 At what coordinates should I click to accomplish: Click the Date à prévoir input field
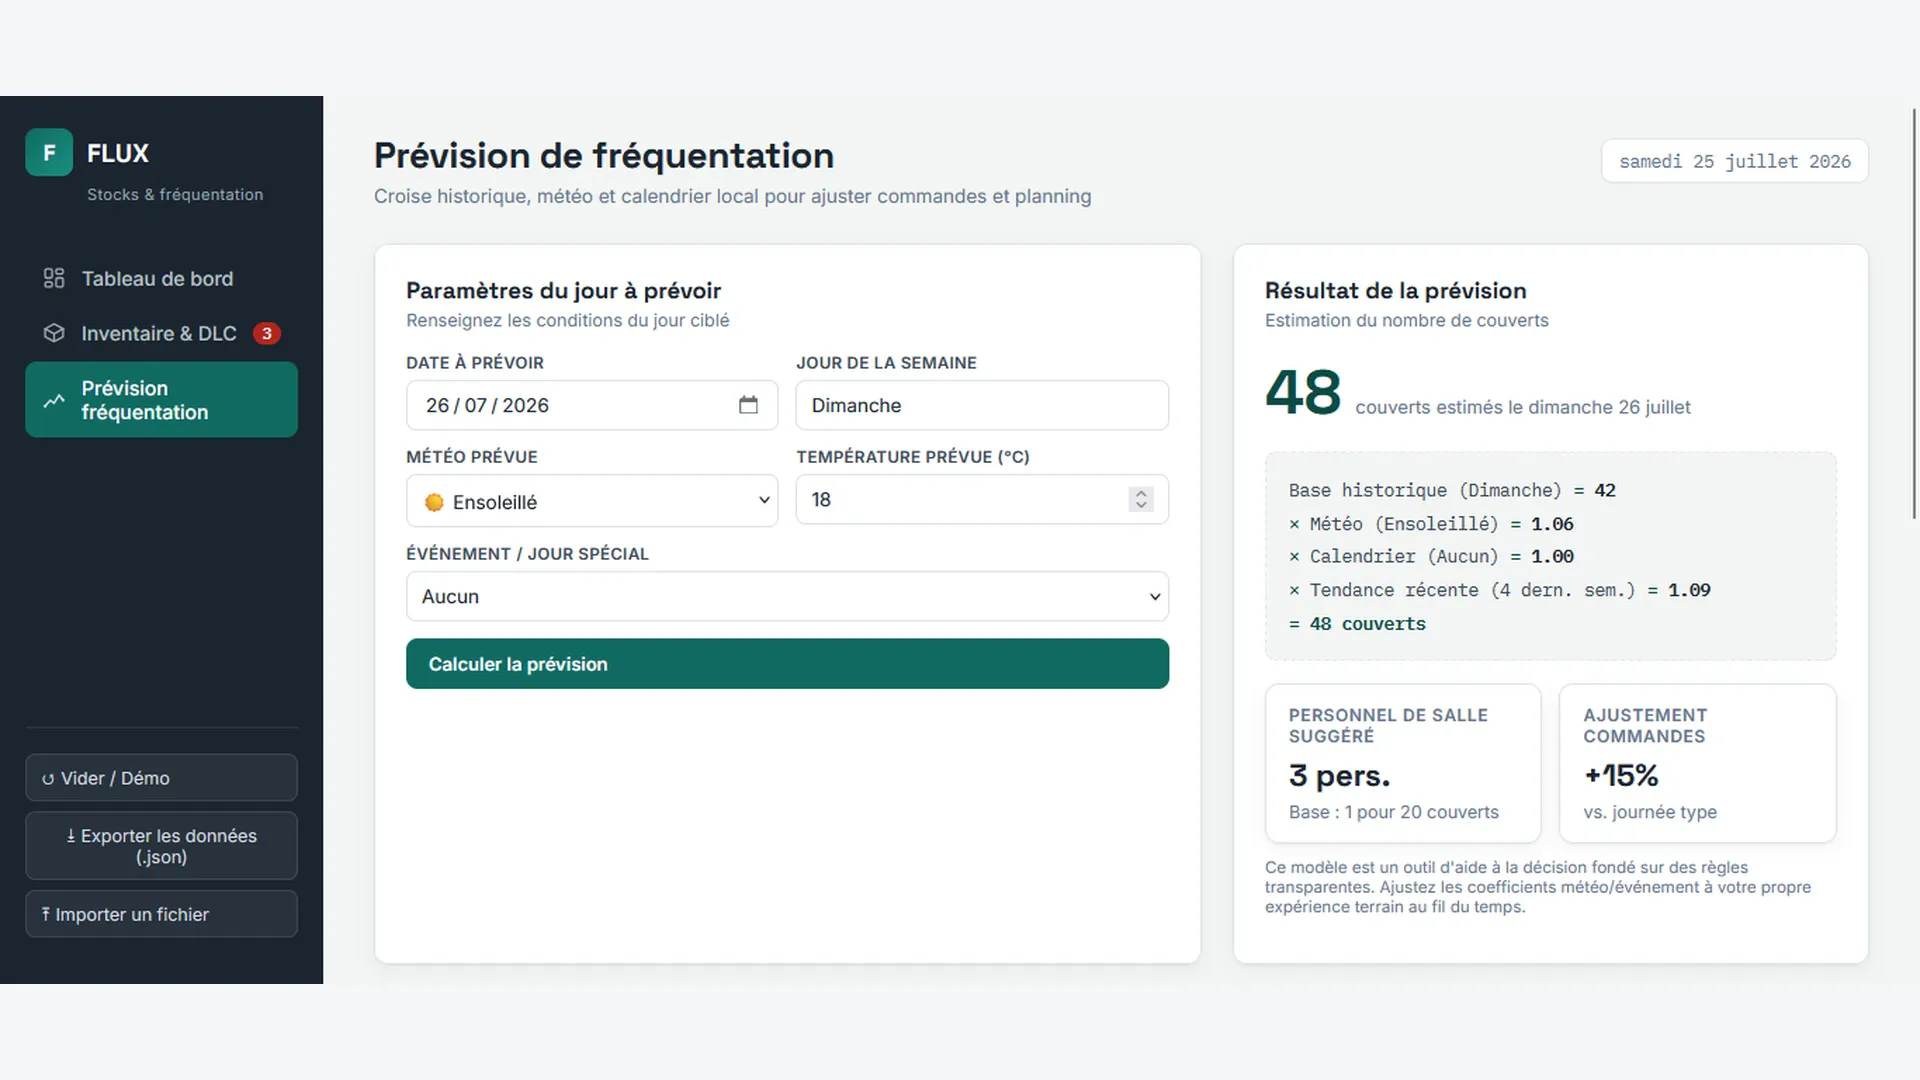click(x=592, y=405)
